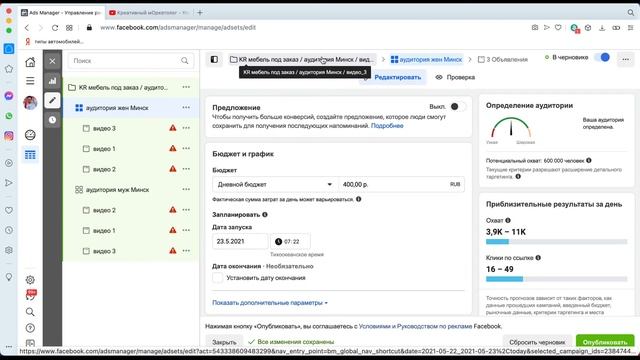This screenshot has width=640, height=360.
Task: Open three-dot menu for аудитория муж Минск
Action: point(186,189)
